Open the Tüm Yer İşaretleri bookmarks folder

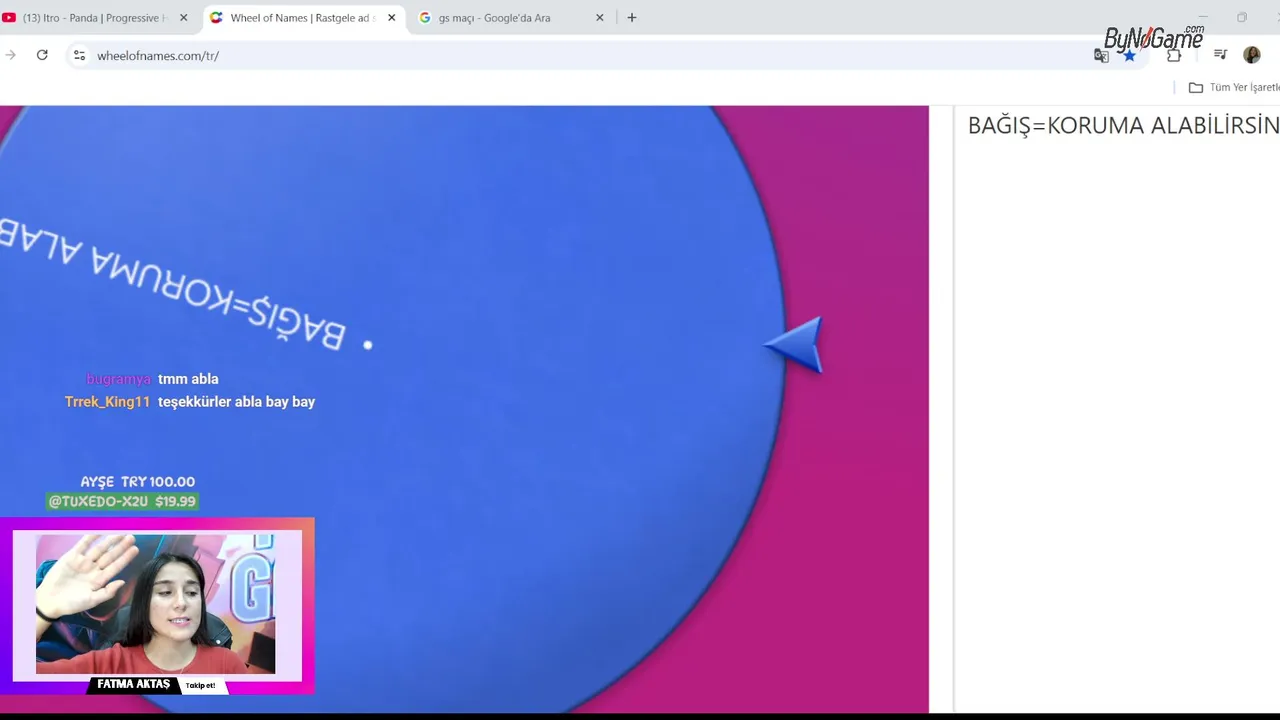[1234, 87]
